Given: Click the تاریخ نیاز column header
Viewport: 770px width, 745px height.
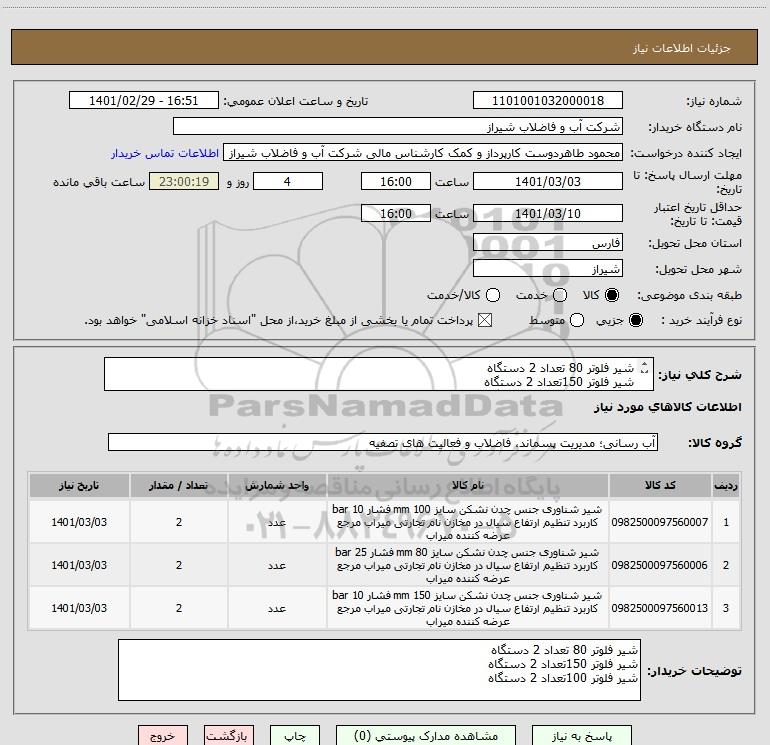Looking at the screenshot, I should point(79,485).
